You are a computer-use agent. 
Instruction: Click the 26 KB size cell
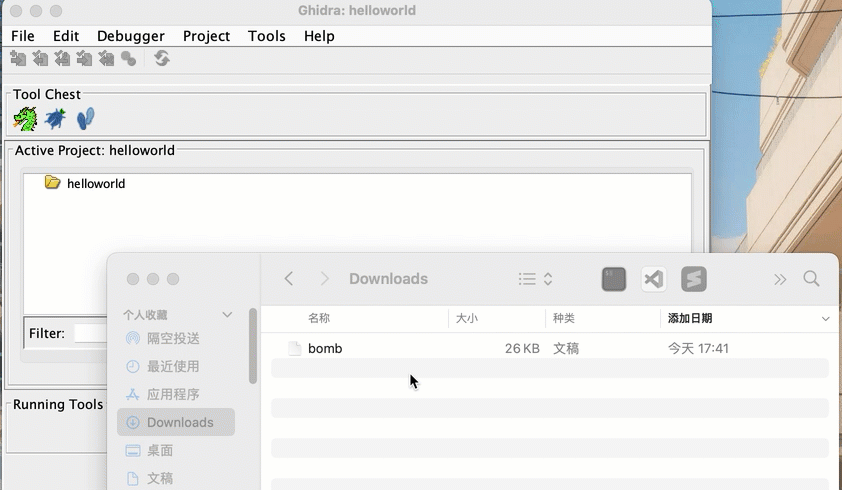[522, 348]
